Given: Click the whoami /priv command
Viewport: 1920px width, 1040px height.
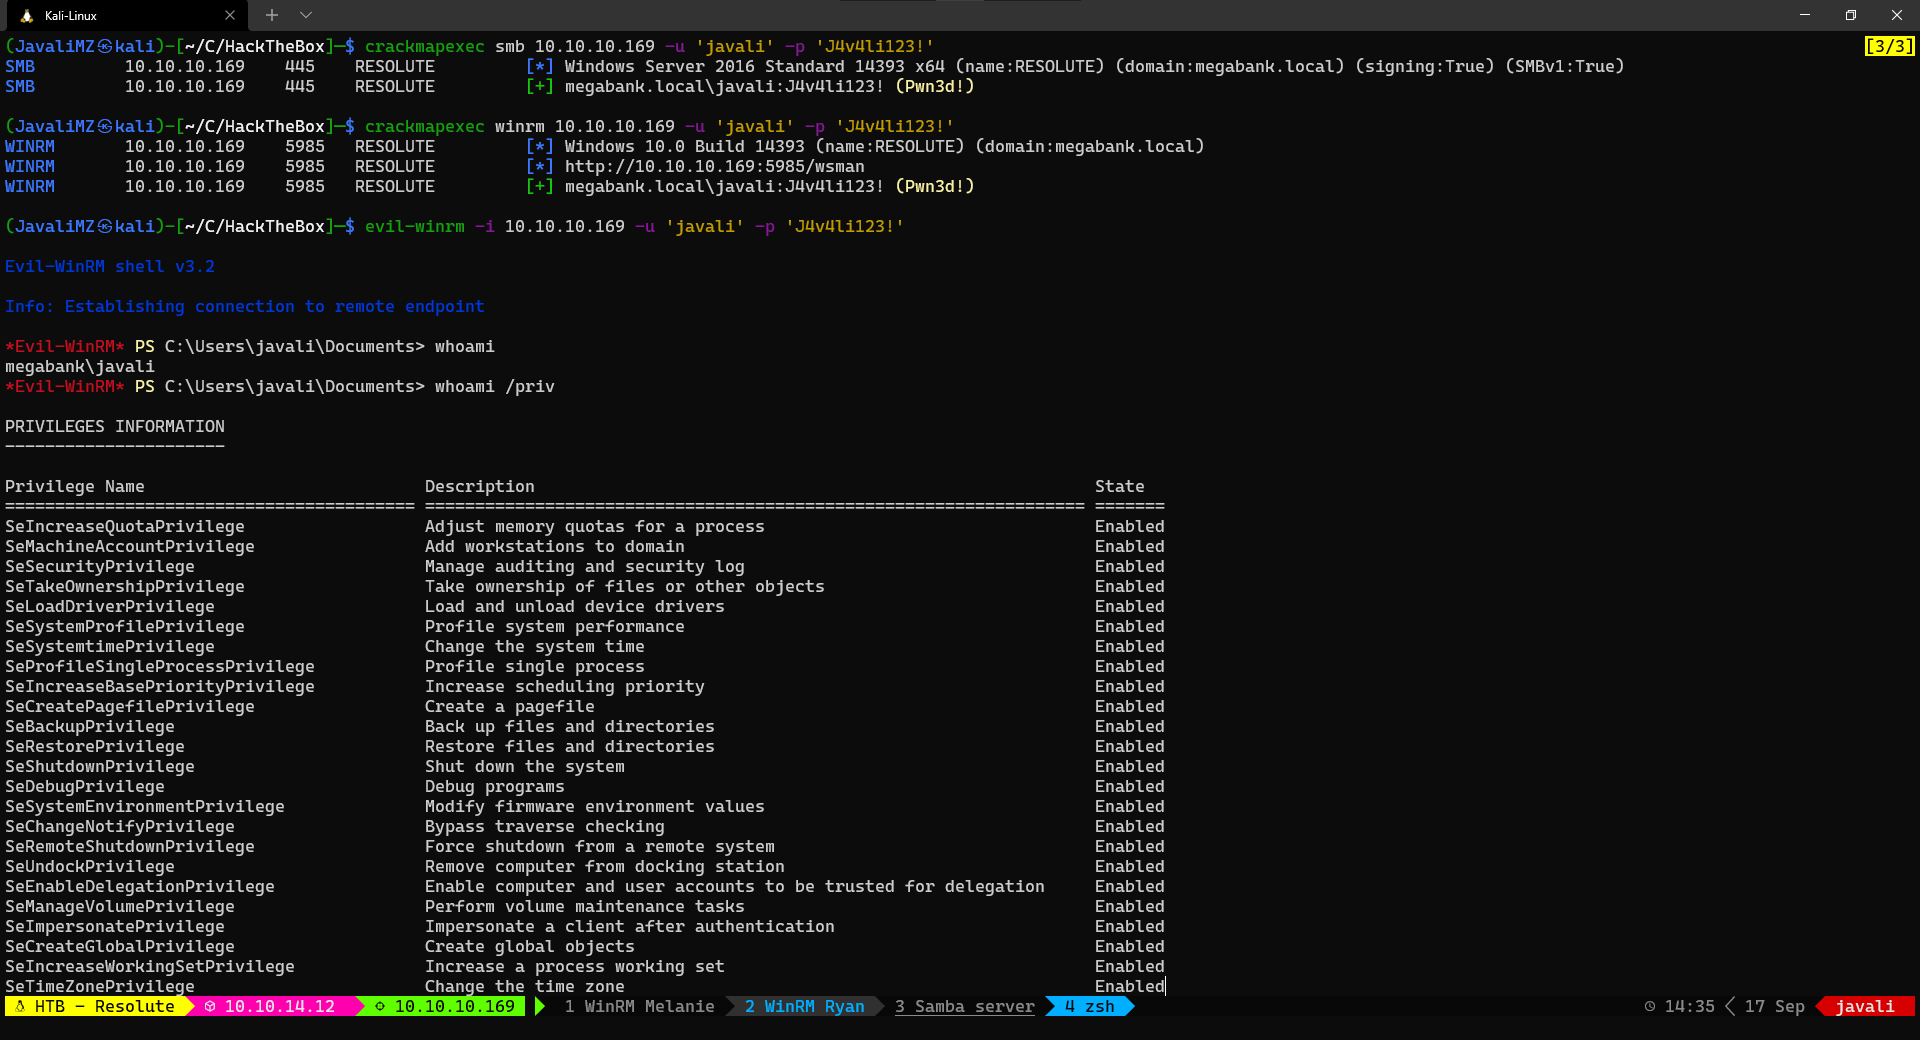Looking at the screenshot, I should (494, 386).
